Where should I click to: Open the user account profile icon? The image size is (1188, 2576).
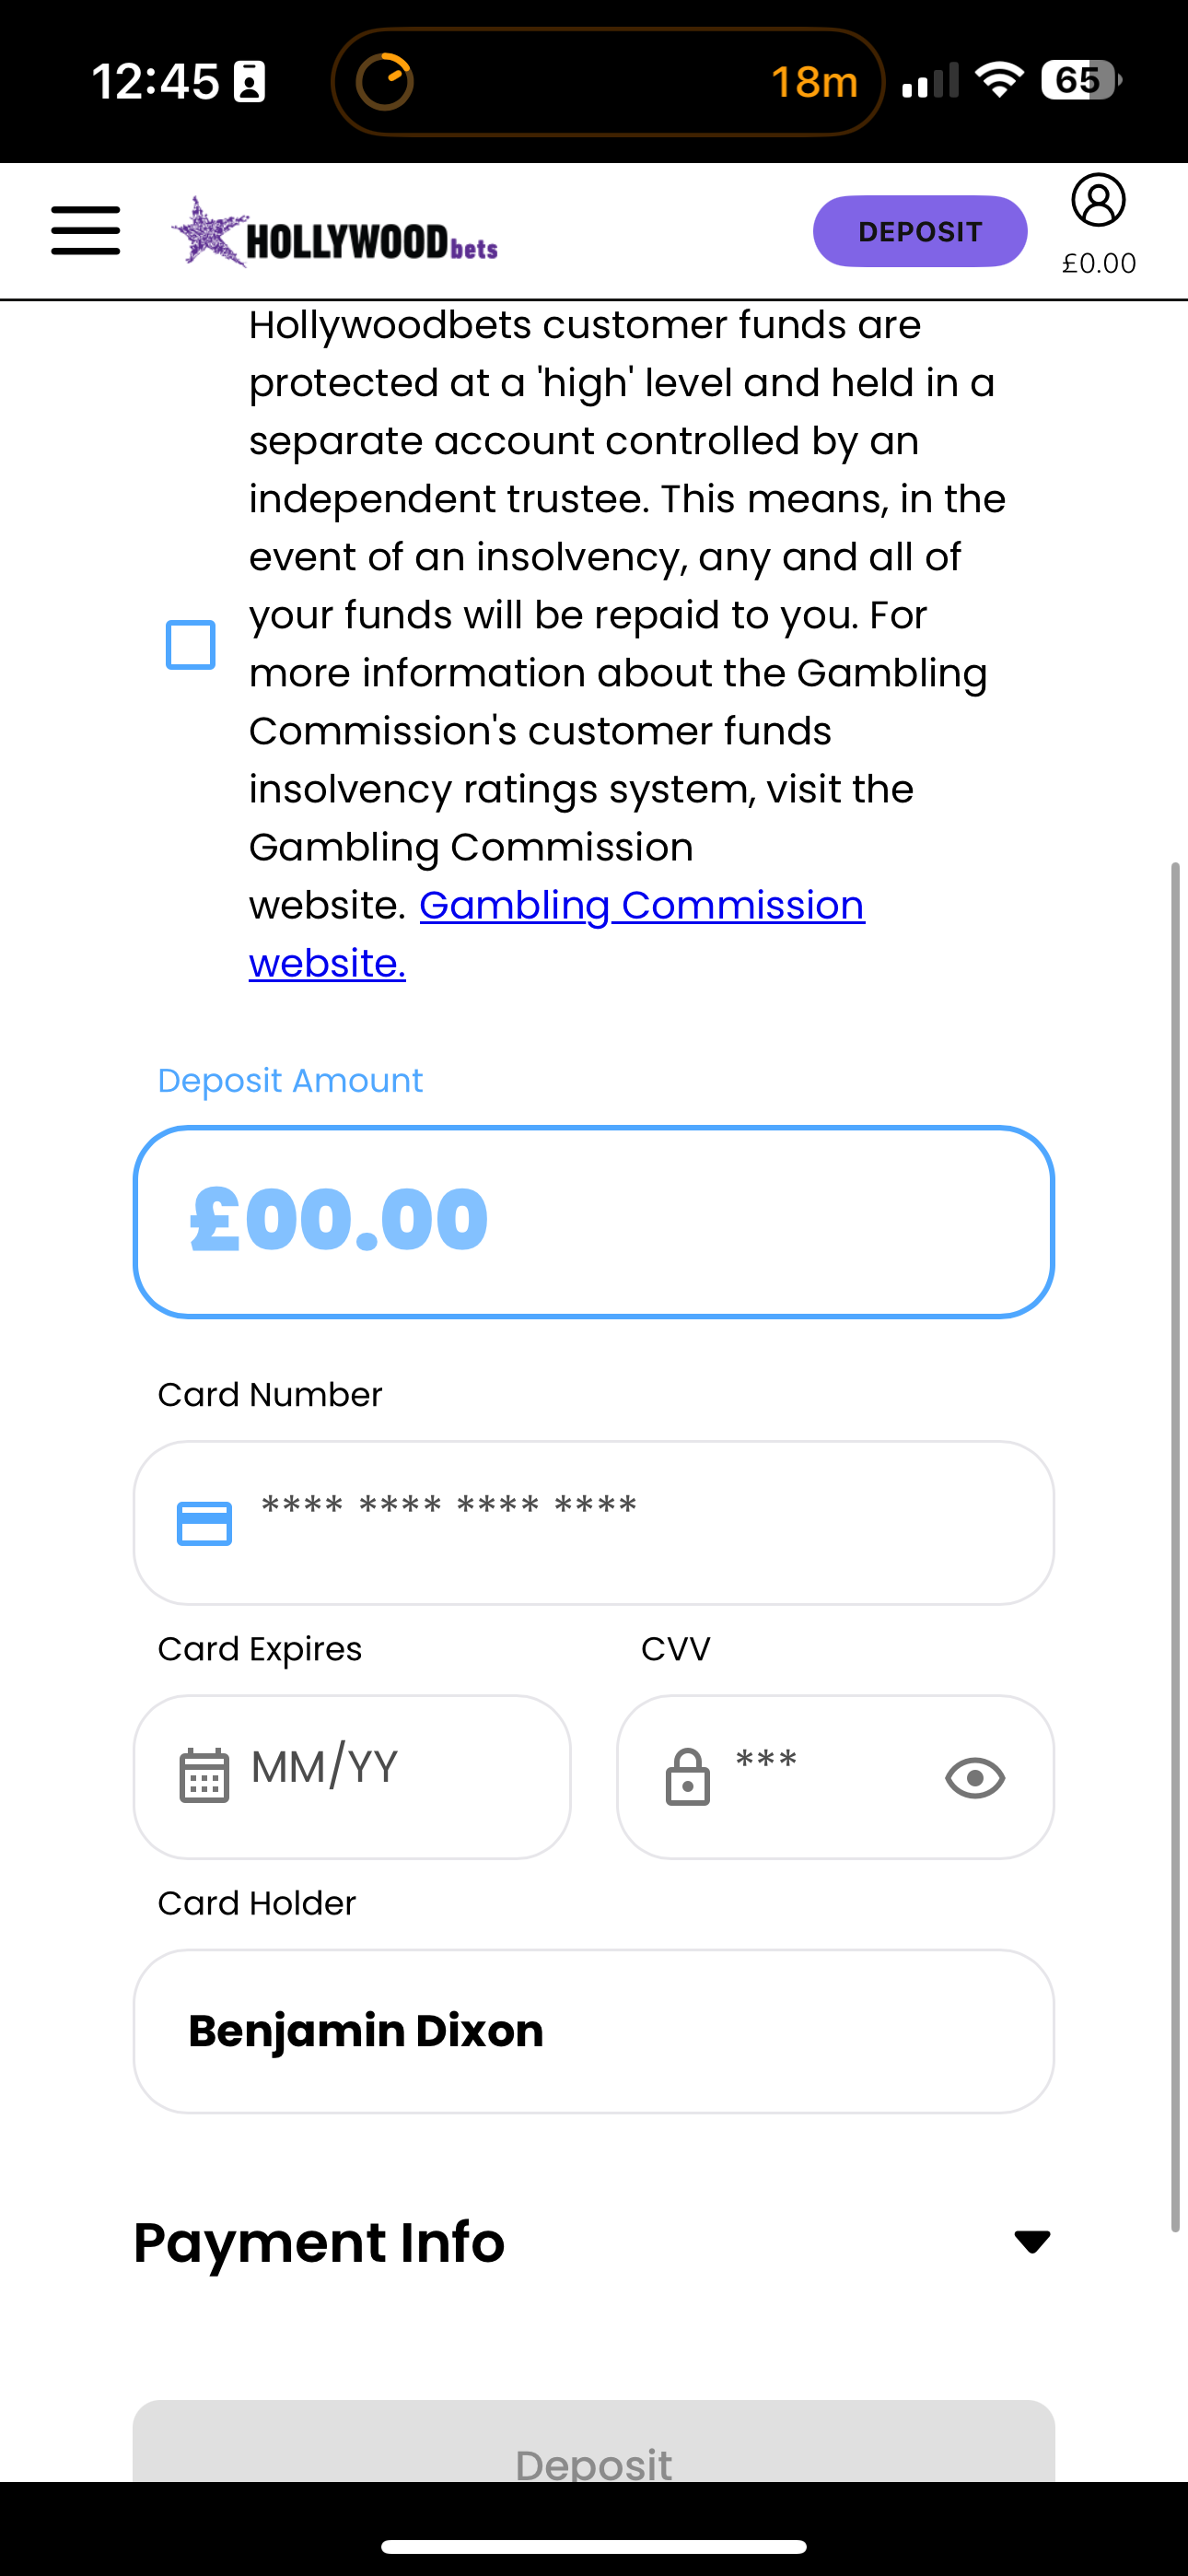pos(1098,201)
